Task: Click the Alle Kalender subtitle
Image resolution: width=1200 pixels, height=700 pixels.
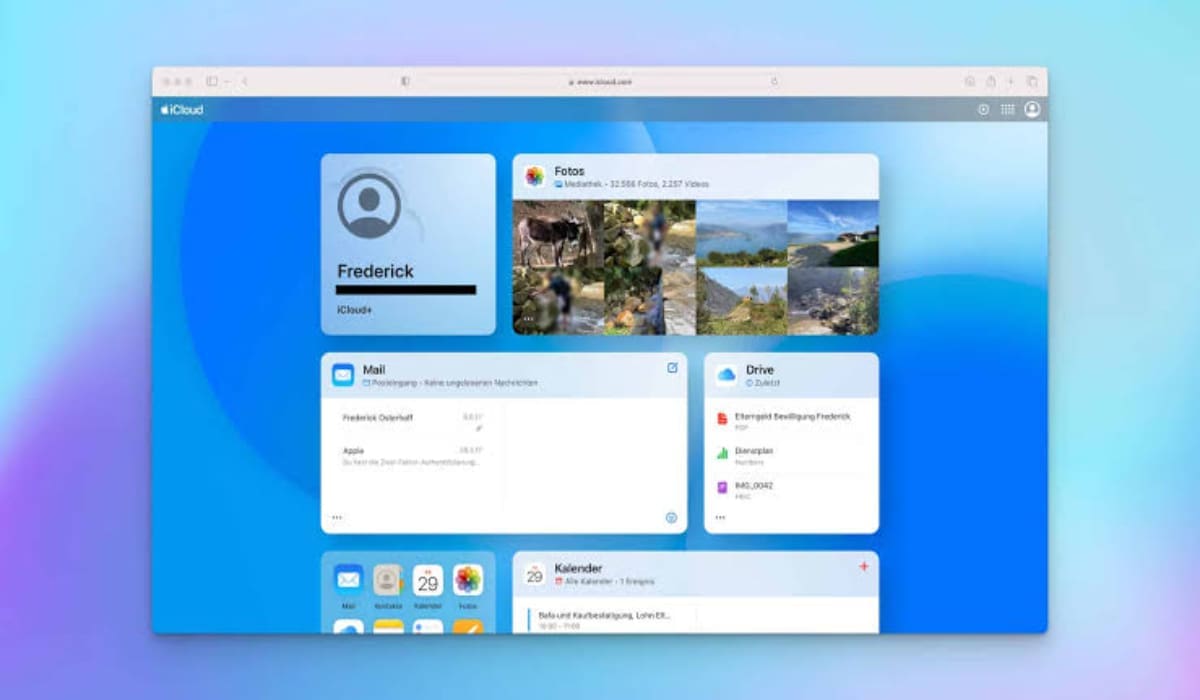Action: 605,581
